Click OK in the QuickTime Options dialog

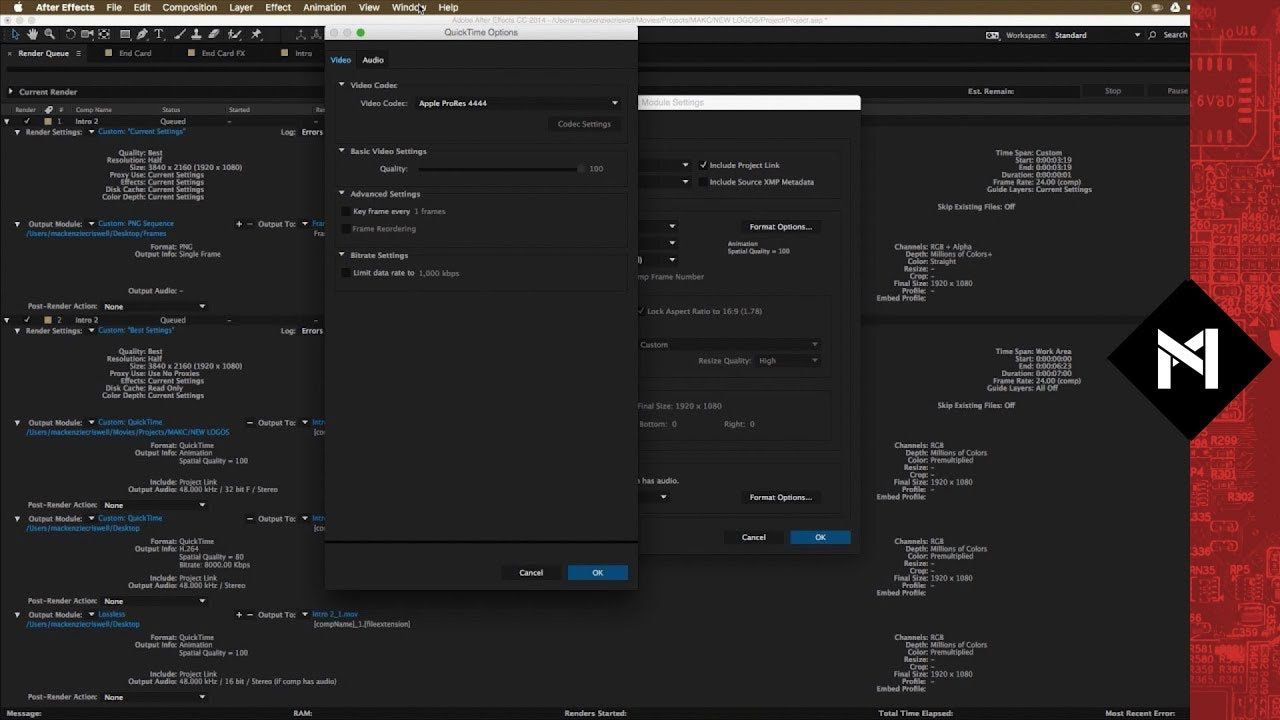597,573
